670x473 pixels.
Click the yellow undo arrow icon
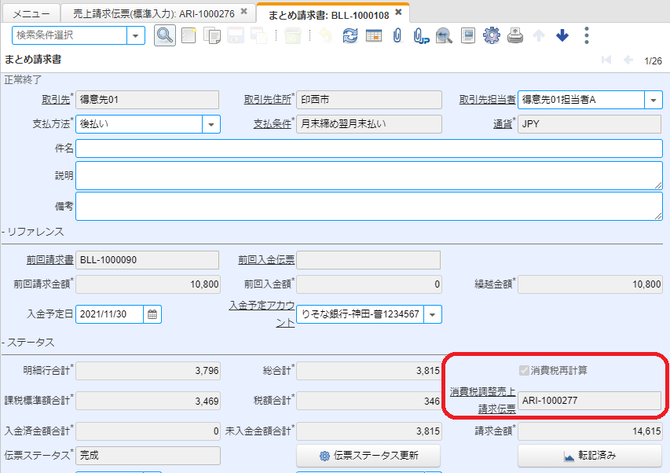point(326,35)
